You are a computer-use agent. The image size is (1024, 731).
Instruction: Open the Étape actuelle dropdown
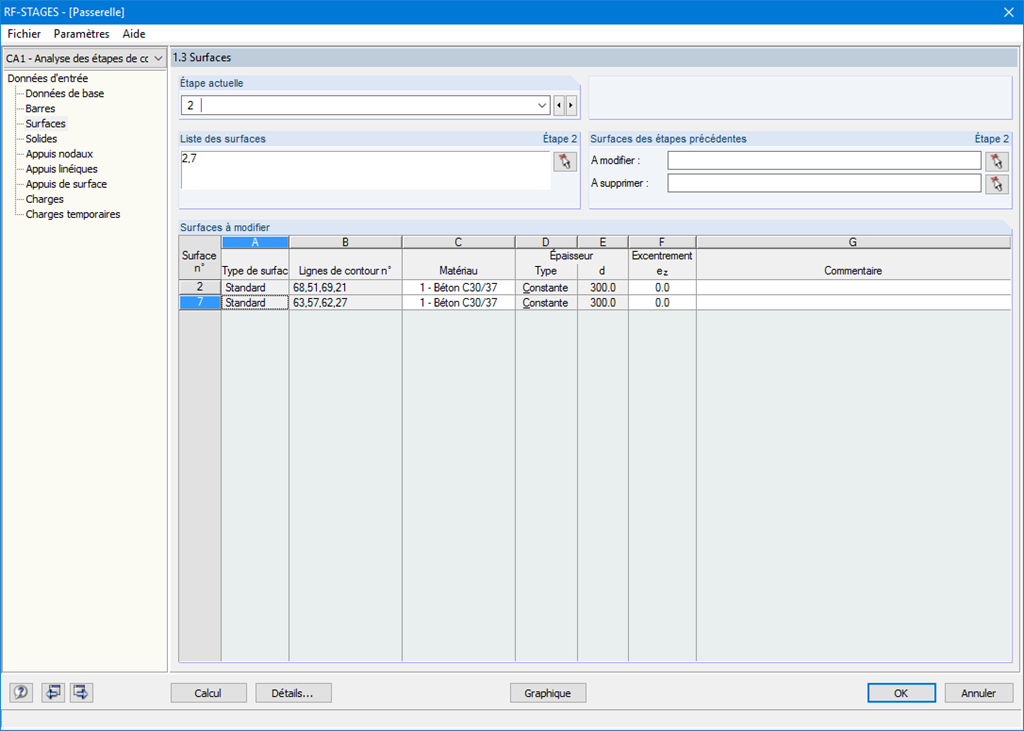tap(542, 105)
